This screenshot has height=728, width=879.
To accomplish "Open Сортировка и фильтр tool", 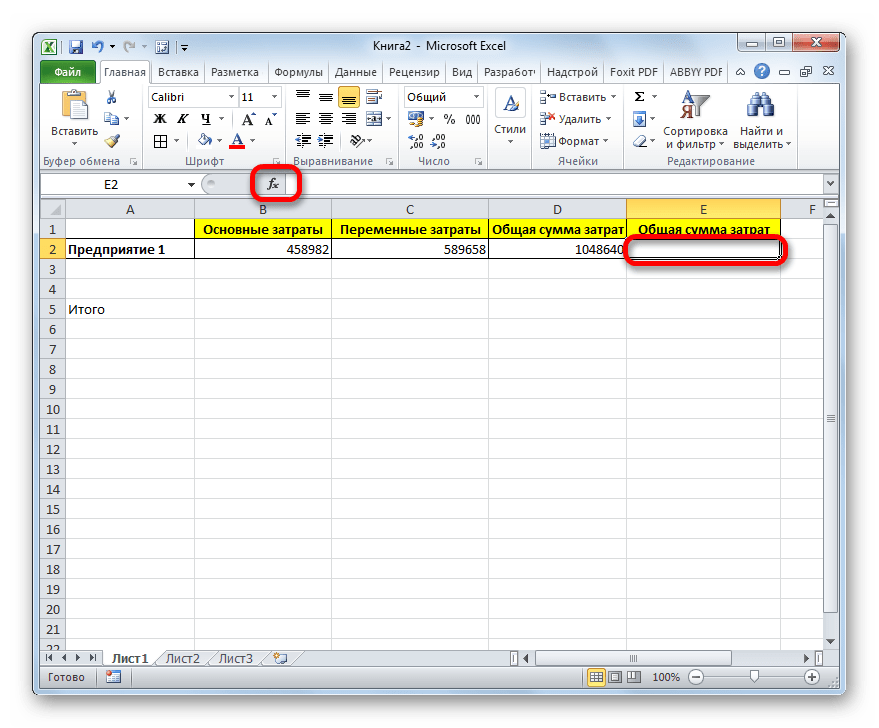I will tap(695, 120).
